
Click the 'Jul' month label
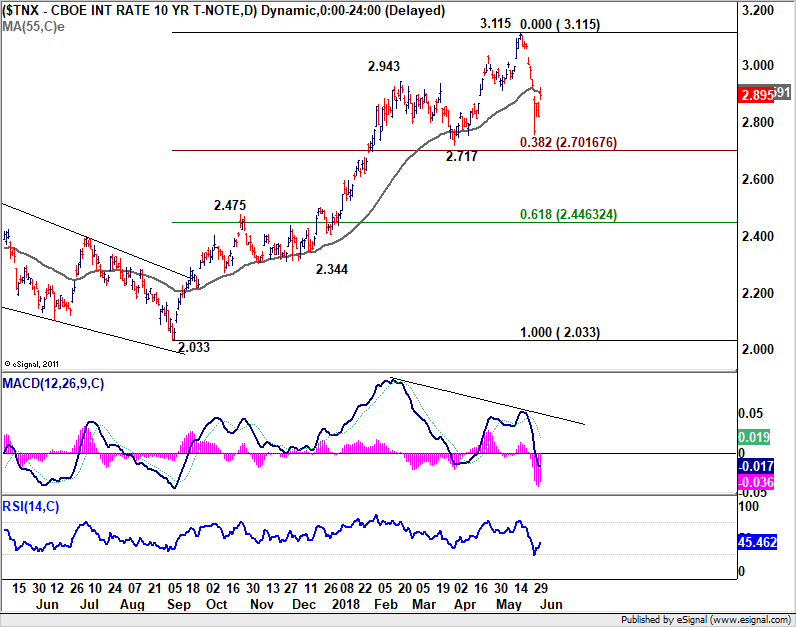[x=89, y=605]
